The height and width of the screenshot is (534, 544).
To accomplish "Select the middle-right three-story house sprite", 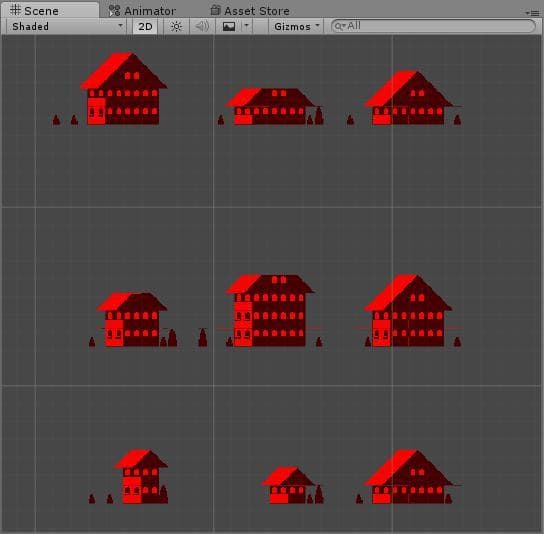I will 408,311.
